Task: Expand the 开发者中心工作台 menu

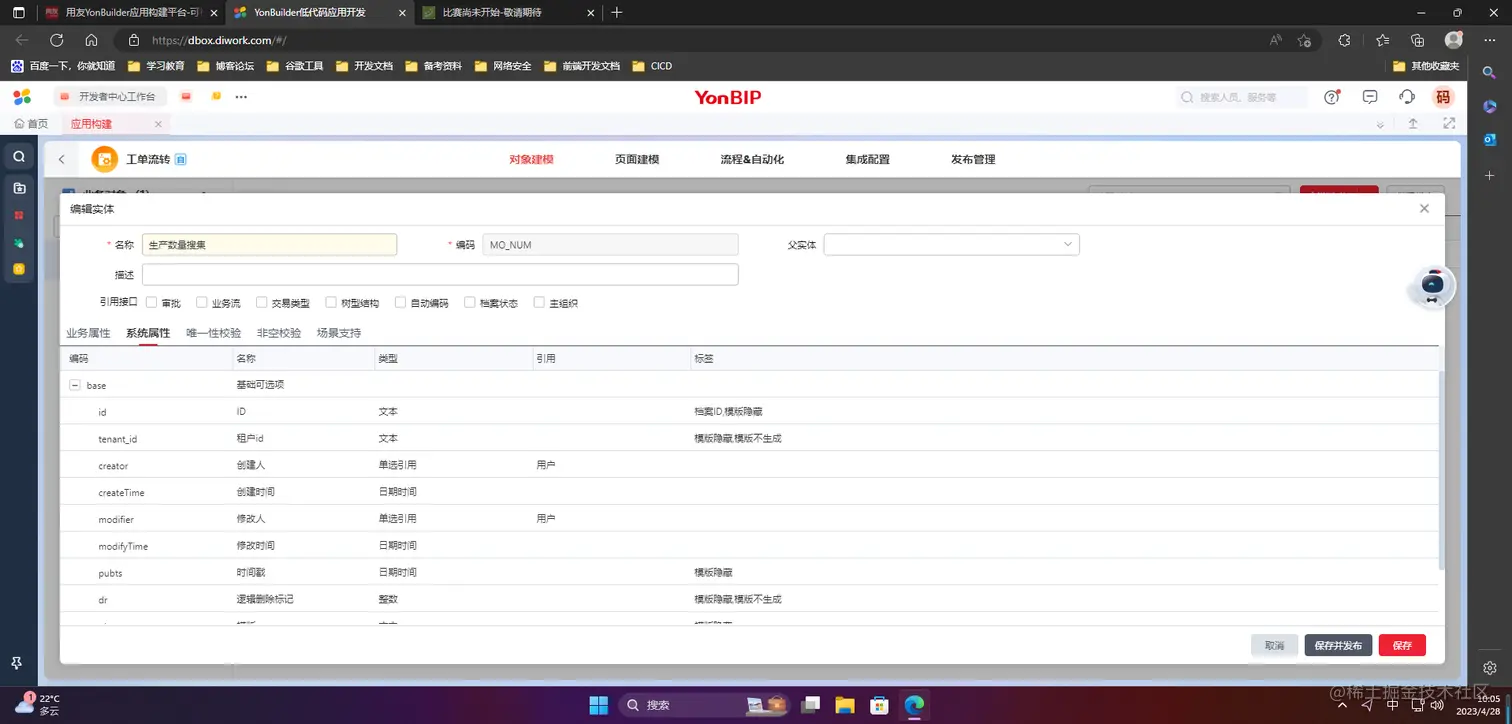Action: point(110,97)
